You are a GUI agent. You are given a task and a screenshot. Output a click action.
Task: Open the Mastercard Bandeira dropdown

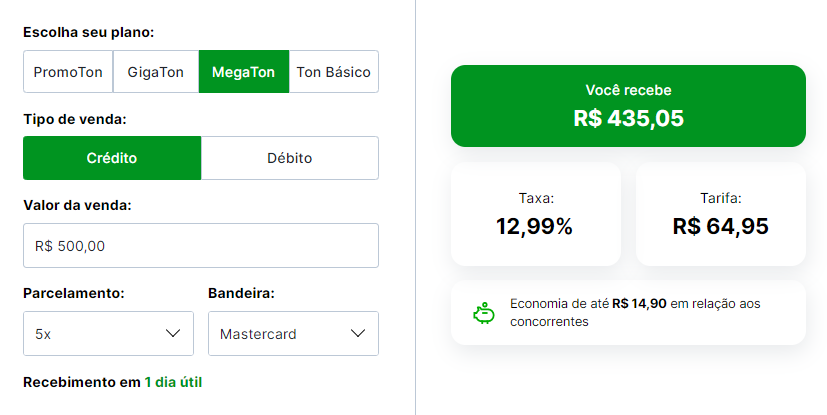[293, 333]
